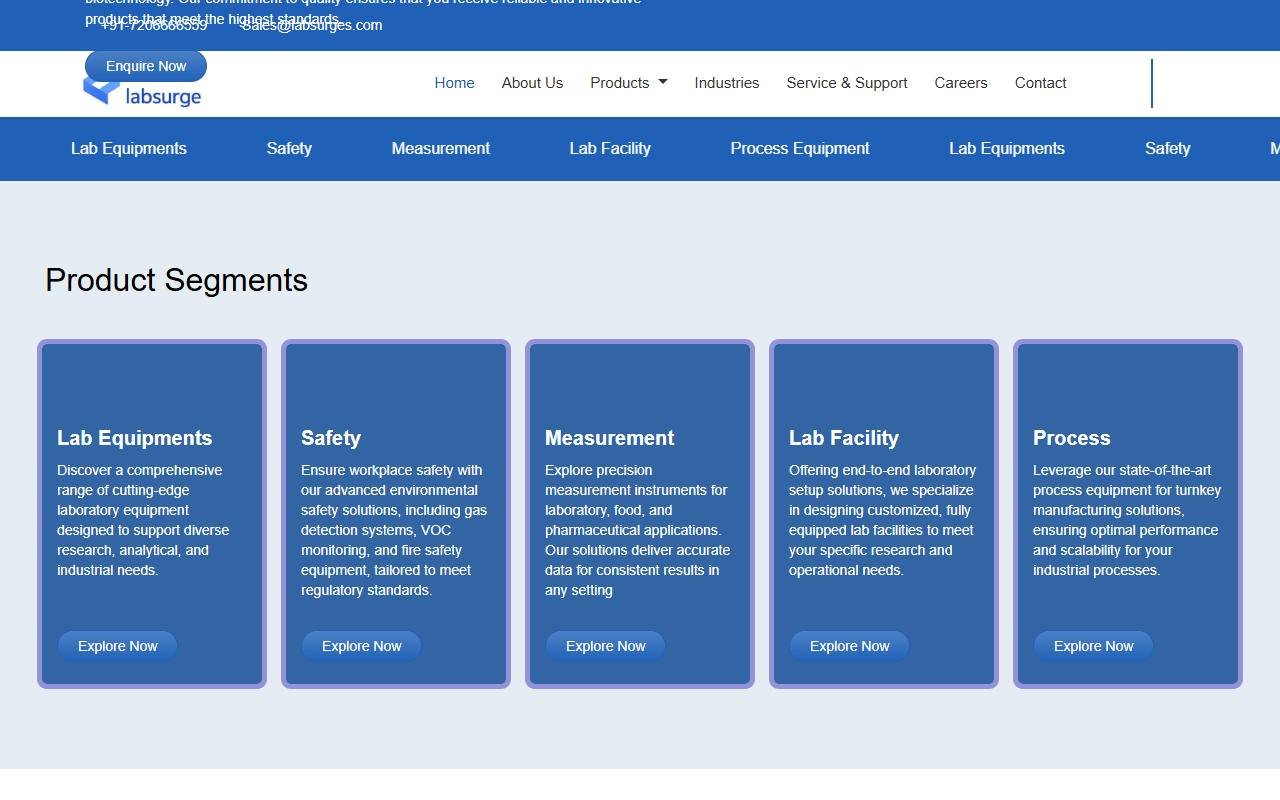Click Explore Now on Lab Equipments card
Image resolution: width=1280 pixels, height=800 pixels.
117,646
